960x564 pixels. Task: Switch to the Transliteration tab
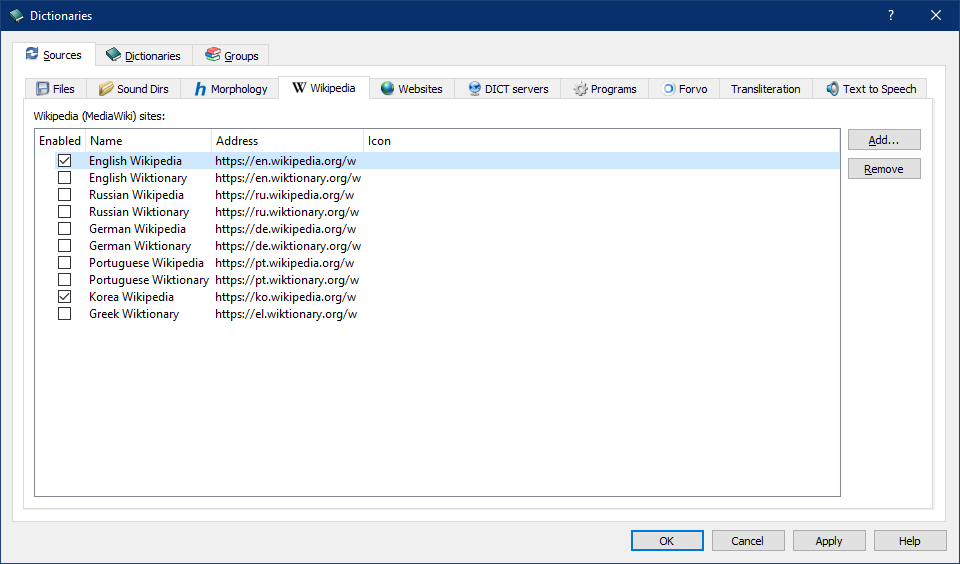[x=765, y=89]
